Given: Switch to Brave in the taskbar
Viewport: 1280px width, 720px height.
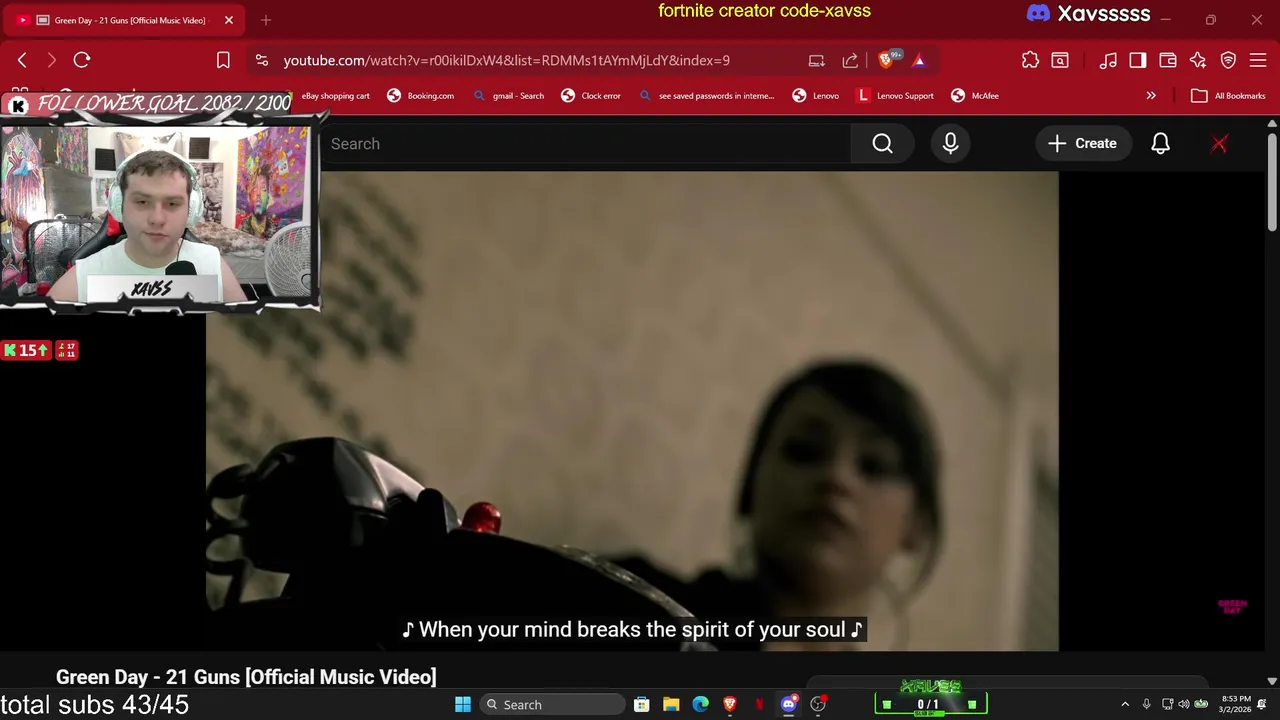Looking at the screenshot, I should [x=730, y=705].
